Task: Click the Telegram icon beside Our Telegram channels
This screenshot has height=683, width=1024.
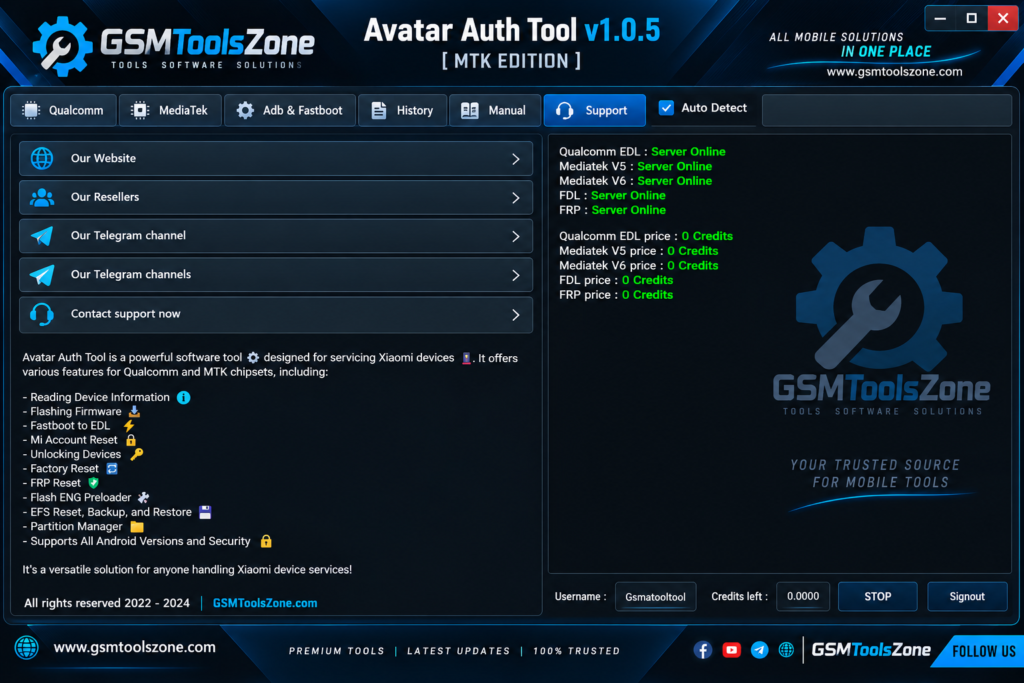Action: [x=42, y=275]
